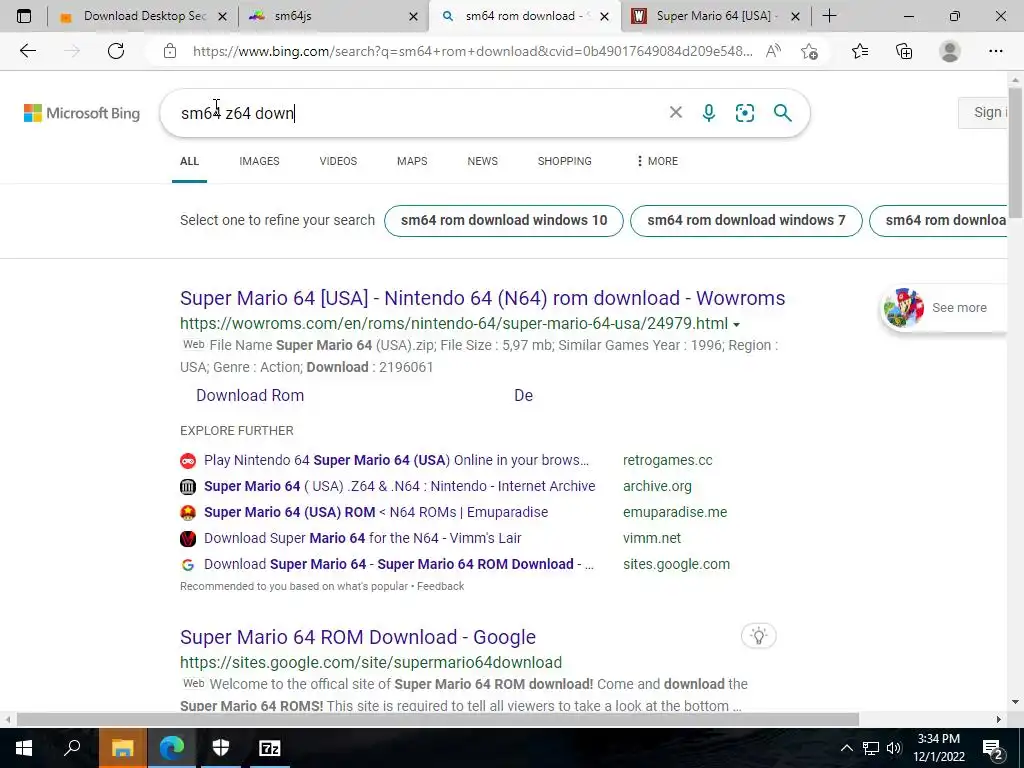Select the MAPS search tab

click(x=412, y=161)
